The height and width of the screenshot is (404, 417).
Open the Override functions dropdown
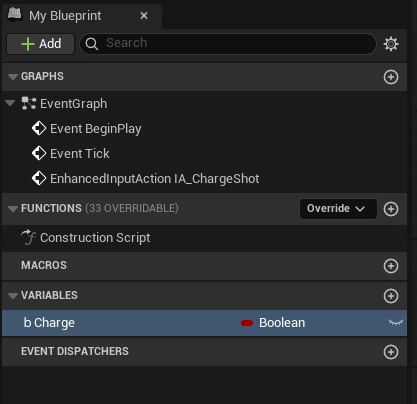tap(338, 209)
